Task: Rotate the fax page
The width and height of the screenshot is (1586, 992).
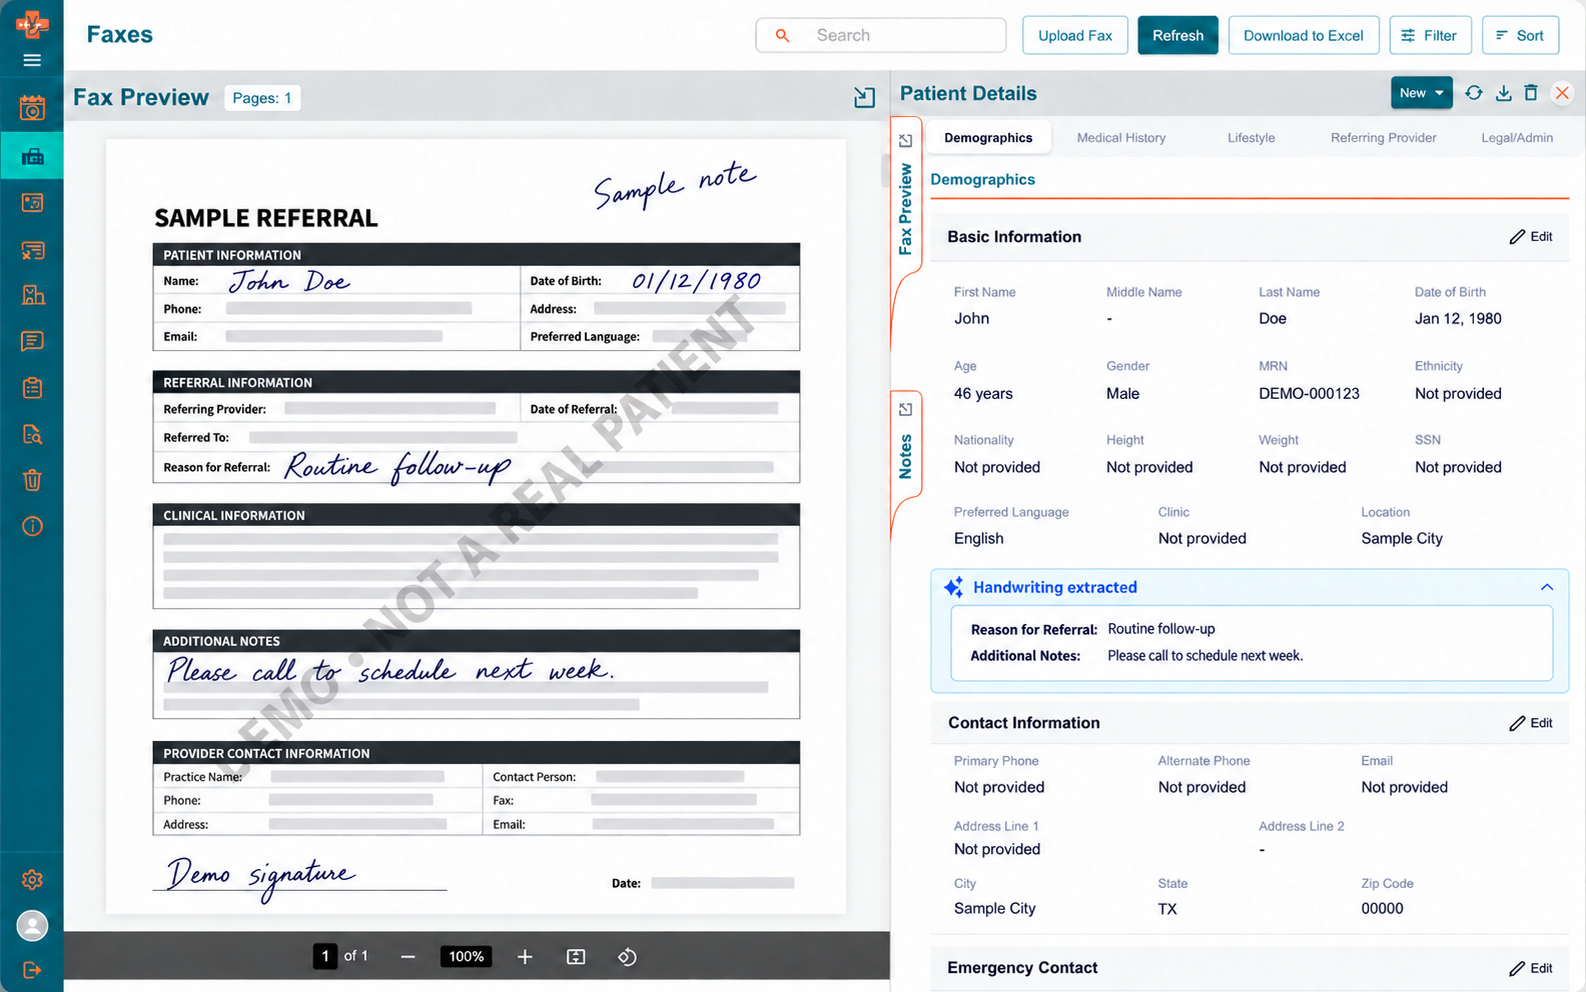Action: (627, 957)
